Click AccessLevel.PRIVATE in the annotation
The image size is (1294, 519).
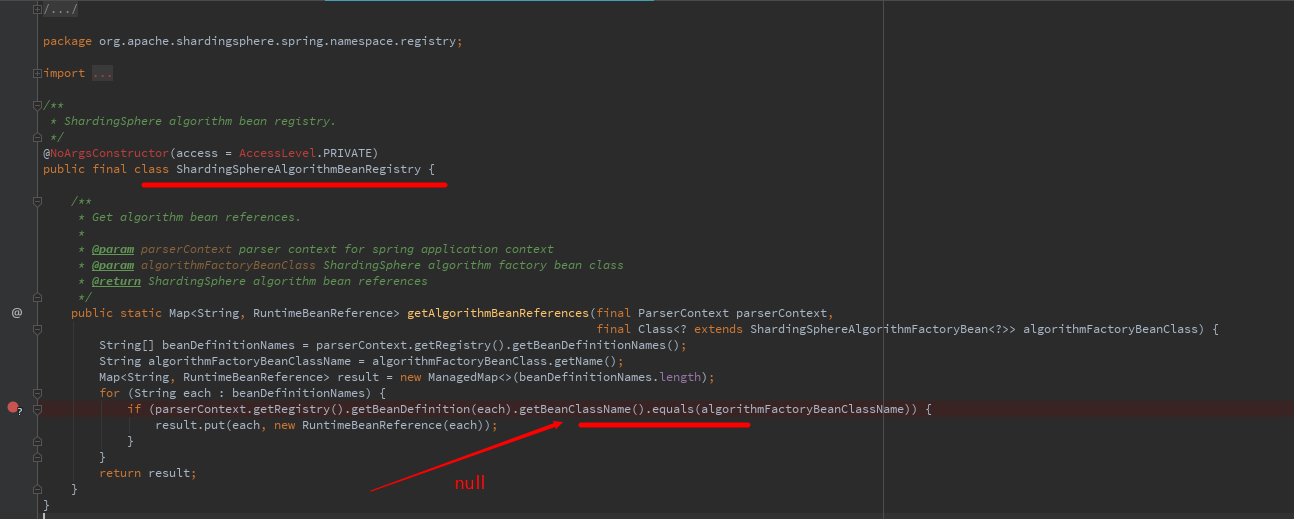(304, 153)
